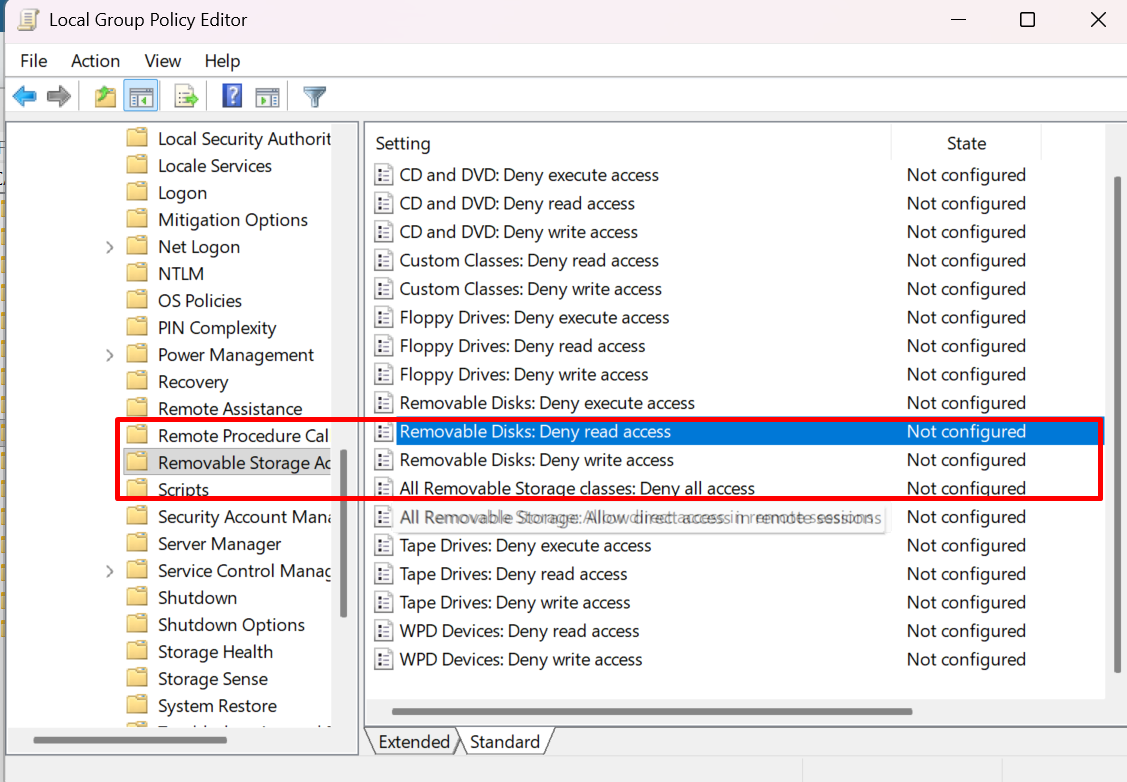This screenshot has width=1127, height=782.
Task: Click the Forward arrow toolbar icon
Action: [x=59, y=97]
